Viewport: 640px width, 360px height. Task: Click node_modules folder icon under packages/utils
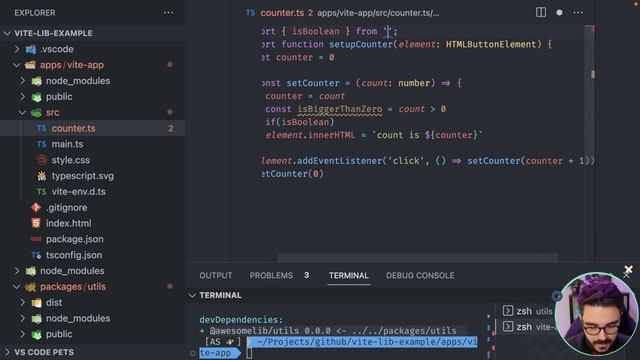[37, 318]
